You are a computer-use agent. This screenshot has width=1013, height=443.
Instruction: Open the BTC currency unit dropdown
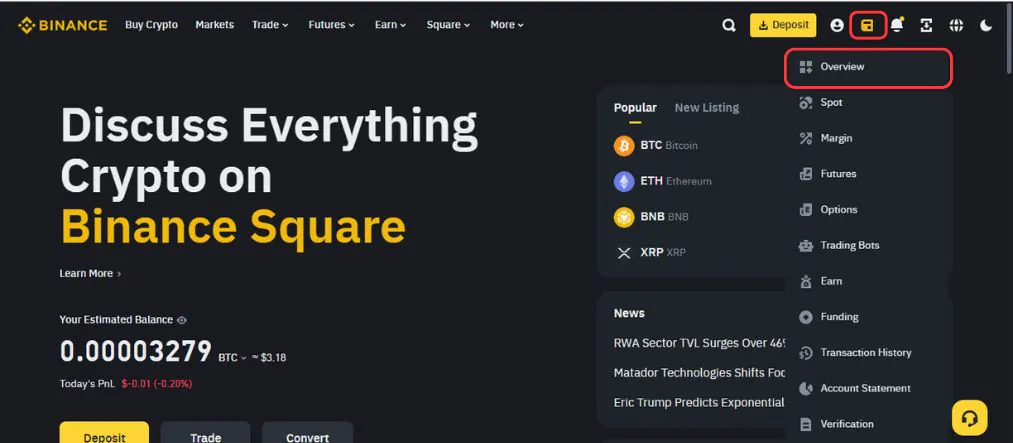(233, 357)
